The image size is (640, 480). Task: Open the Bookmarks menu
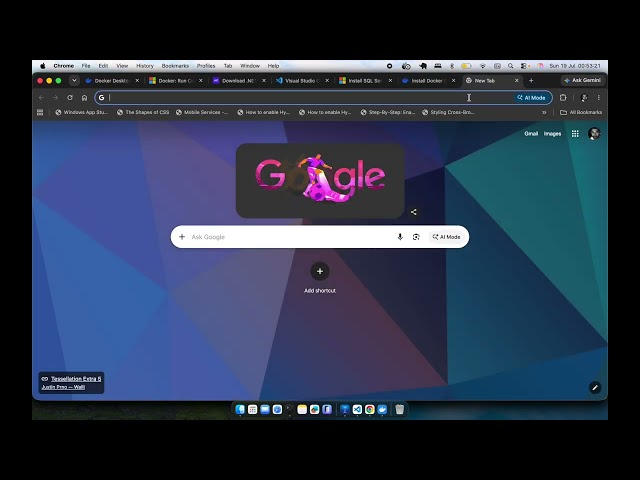tap(175, 66)
